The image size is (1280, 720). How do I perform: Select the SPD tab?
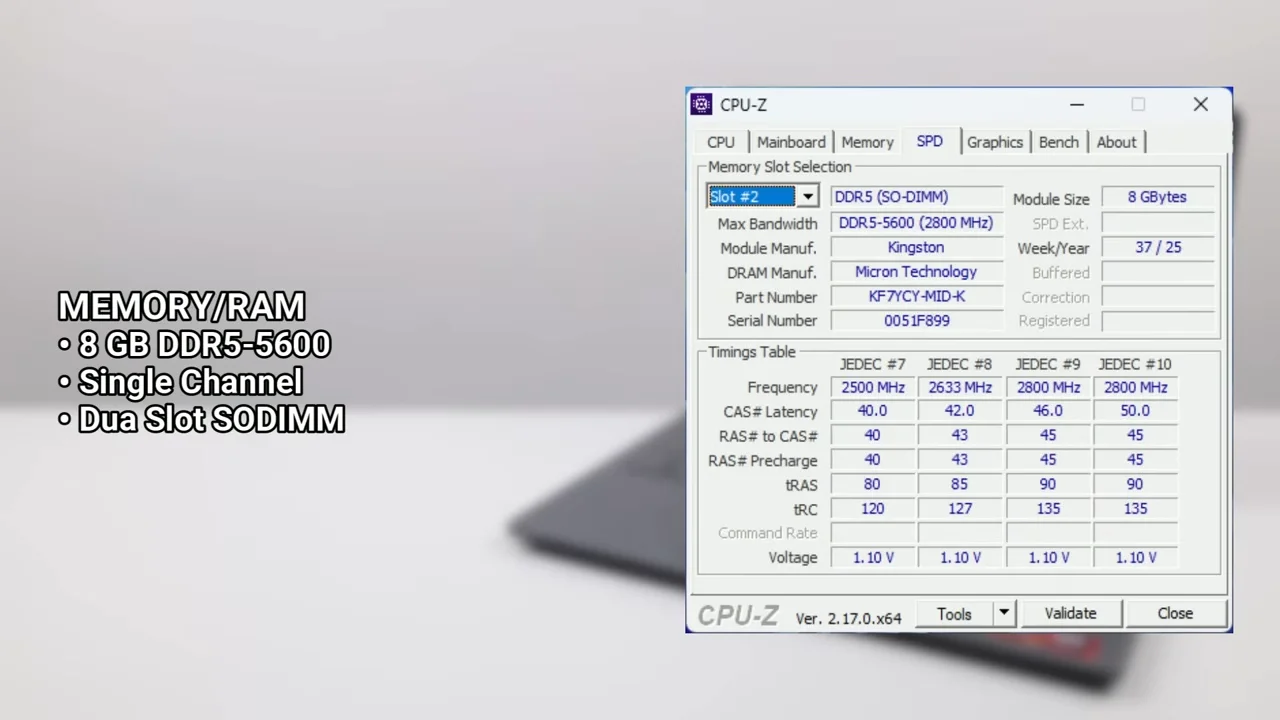929,141
